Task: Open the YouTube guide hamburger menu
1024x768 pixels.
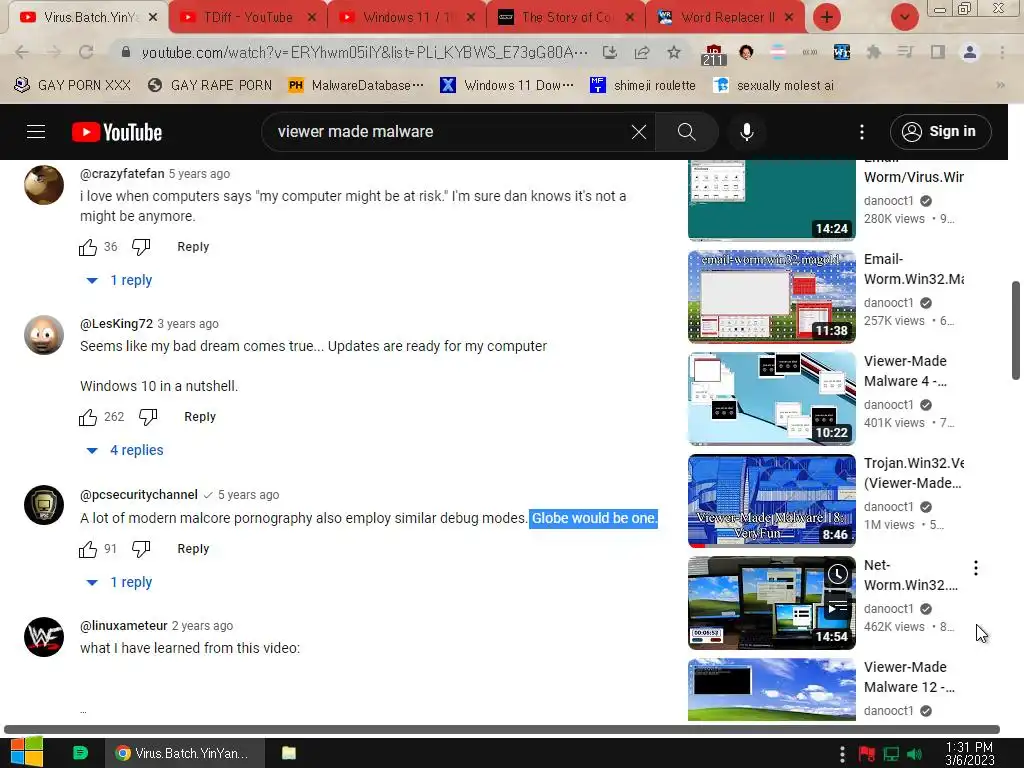Action: 36,132
